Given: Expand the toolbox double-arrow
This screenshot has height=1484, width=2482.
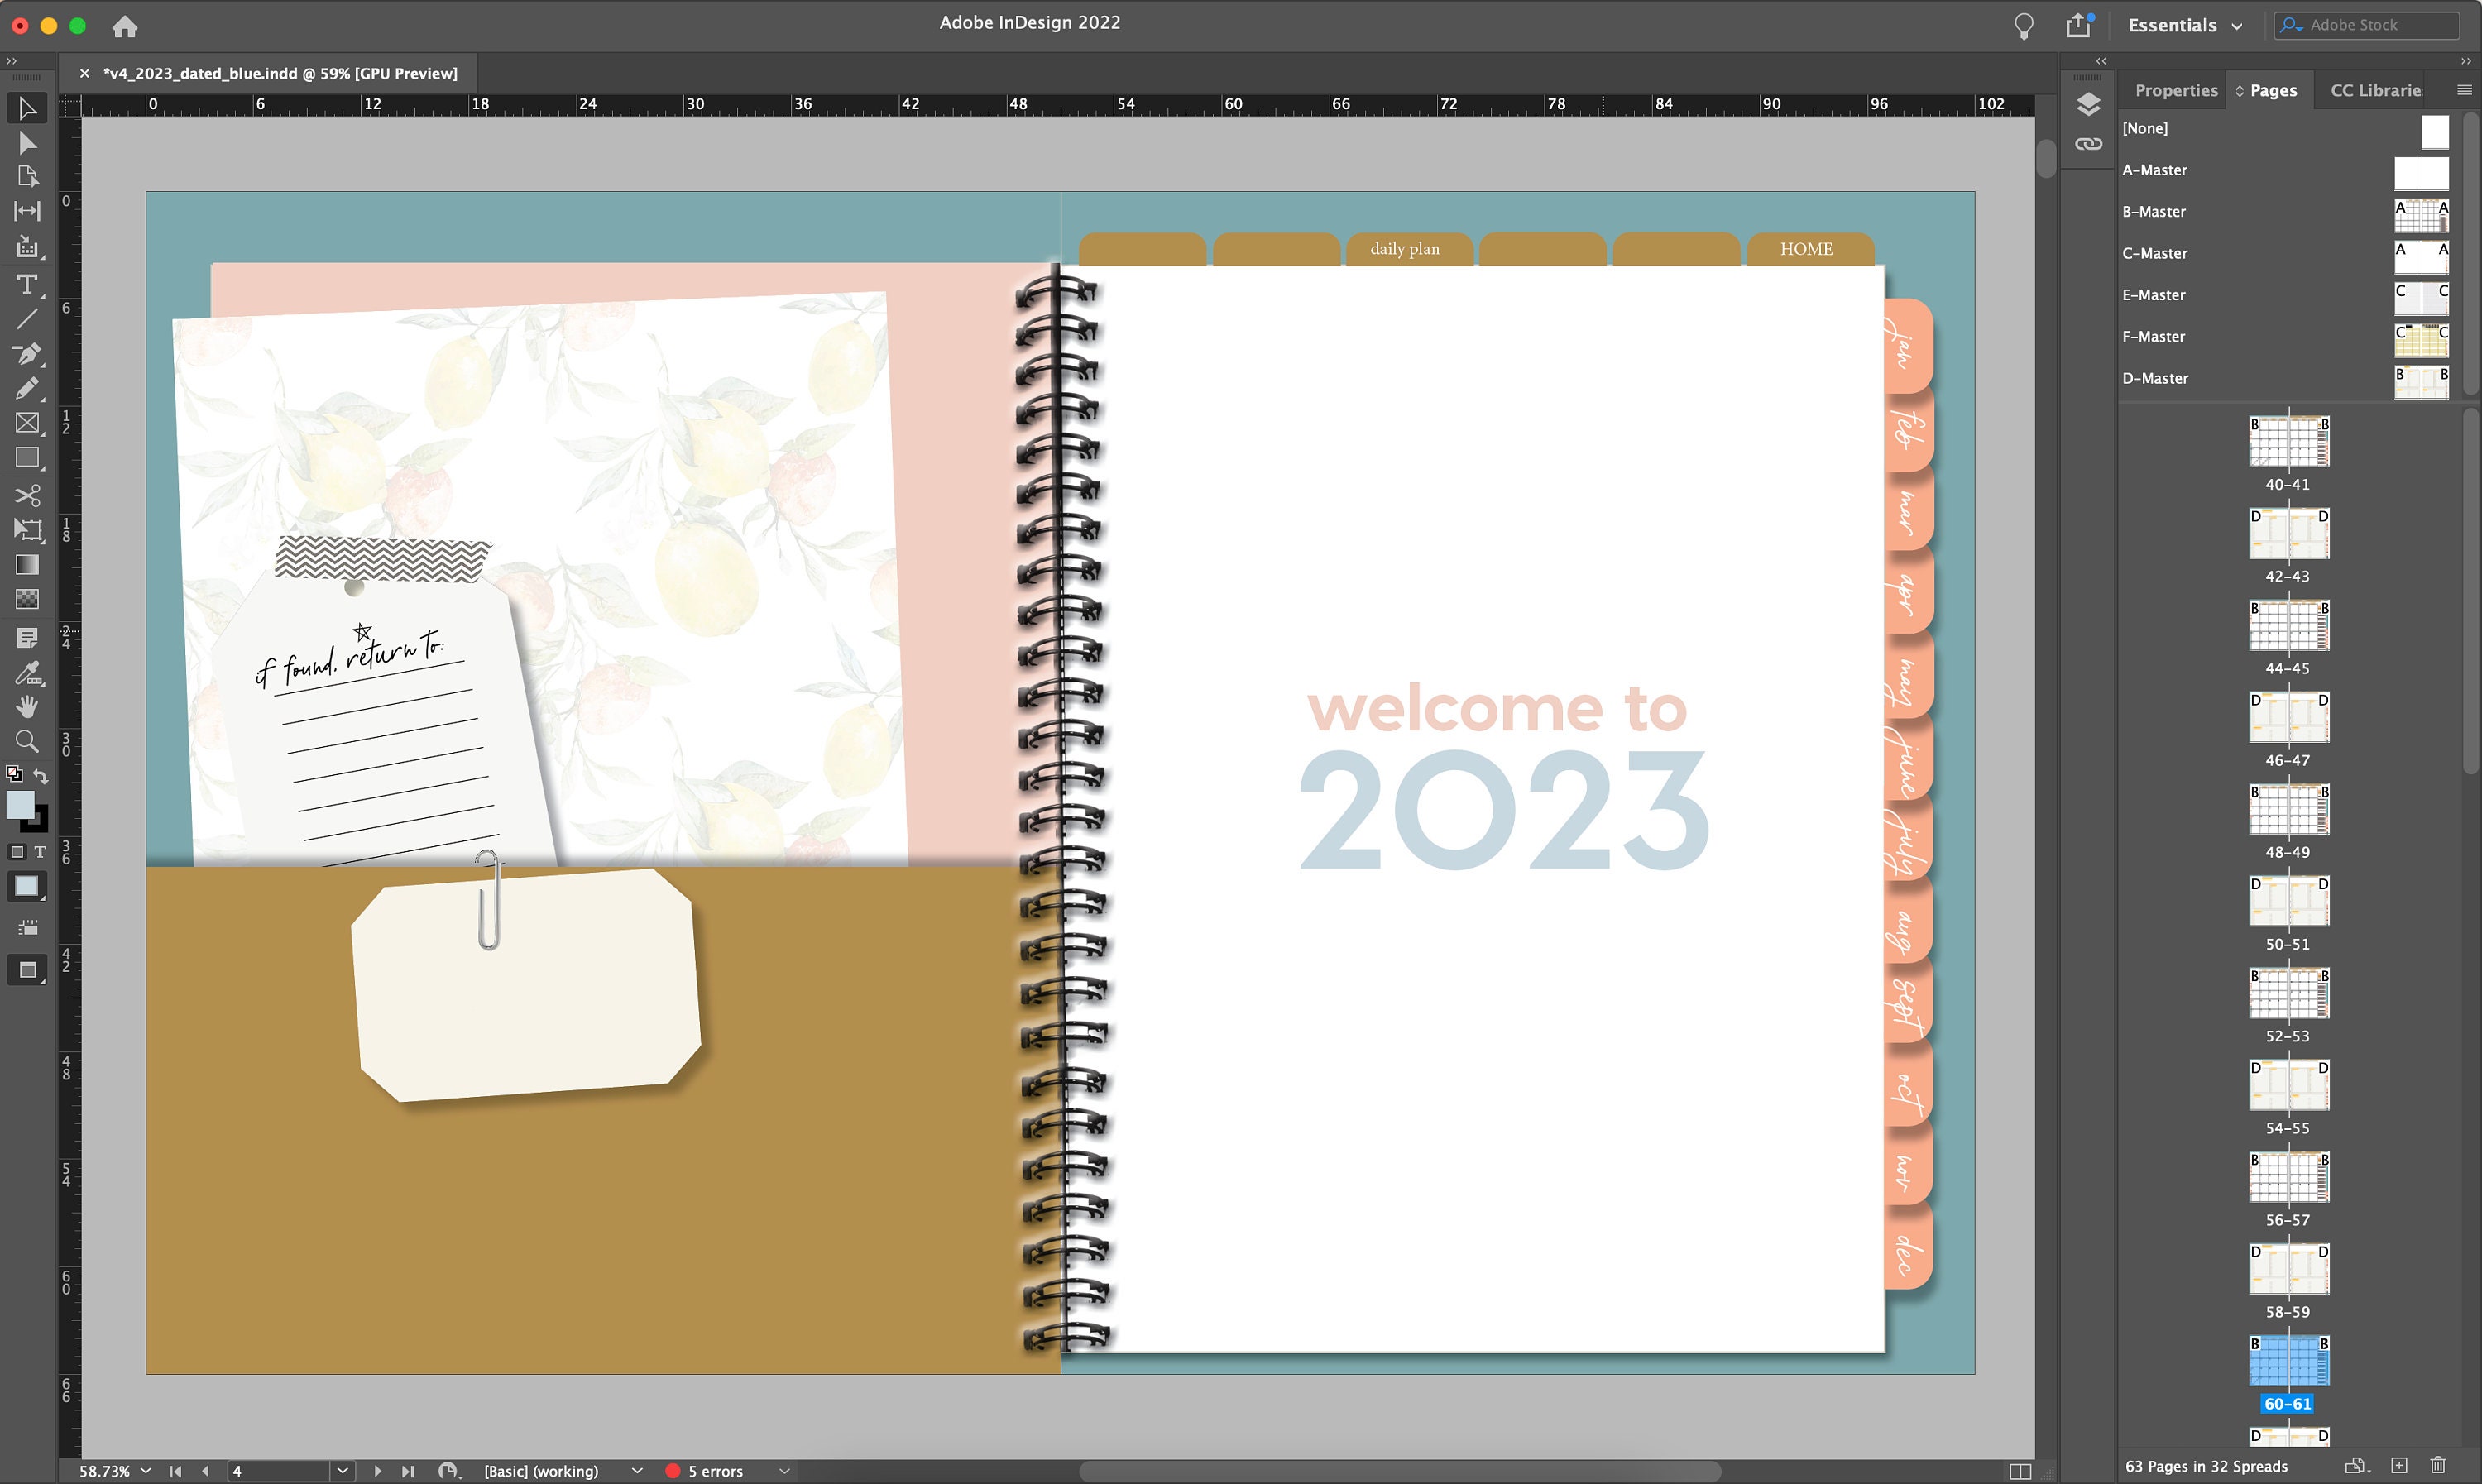Looking at the screenshot, I should (11, 61).
